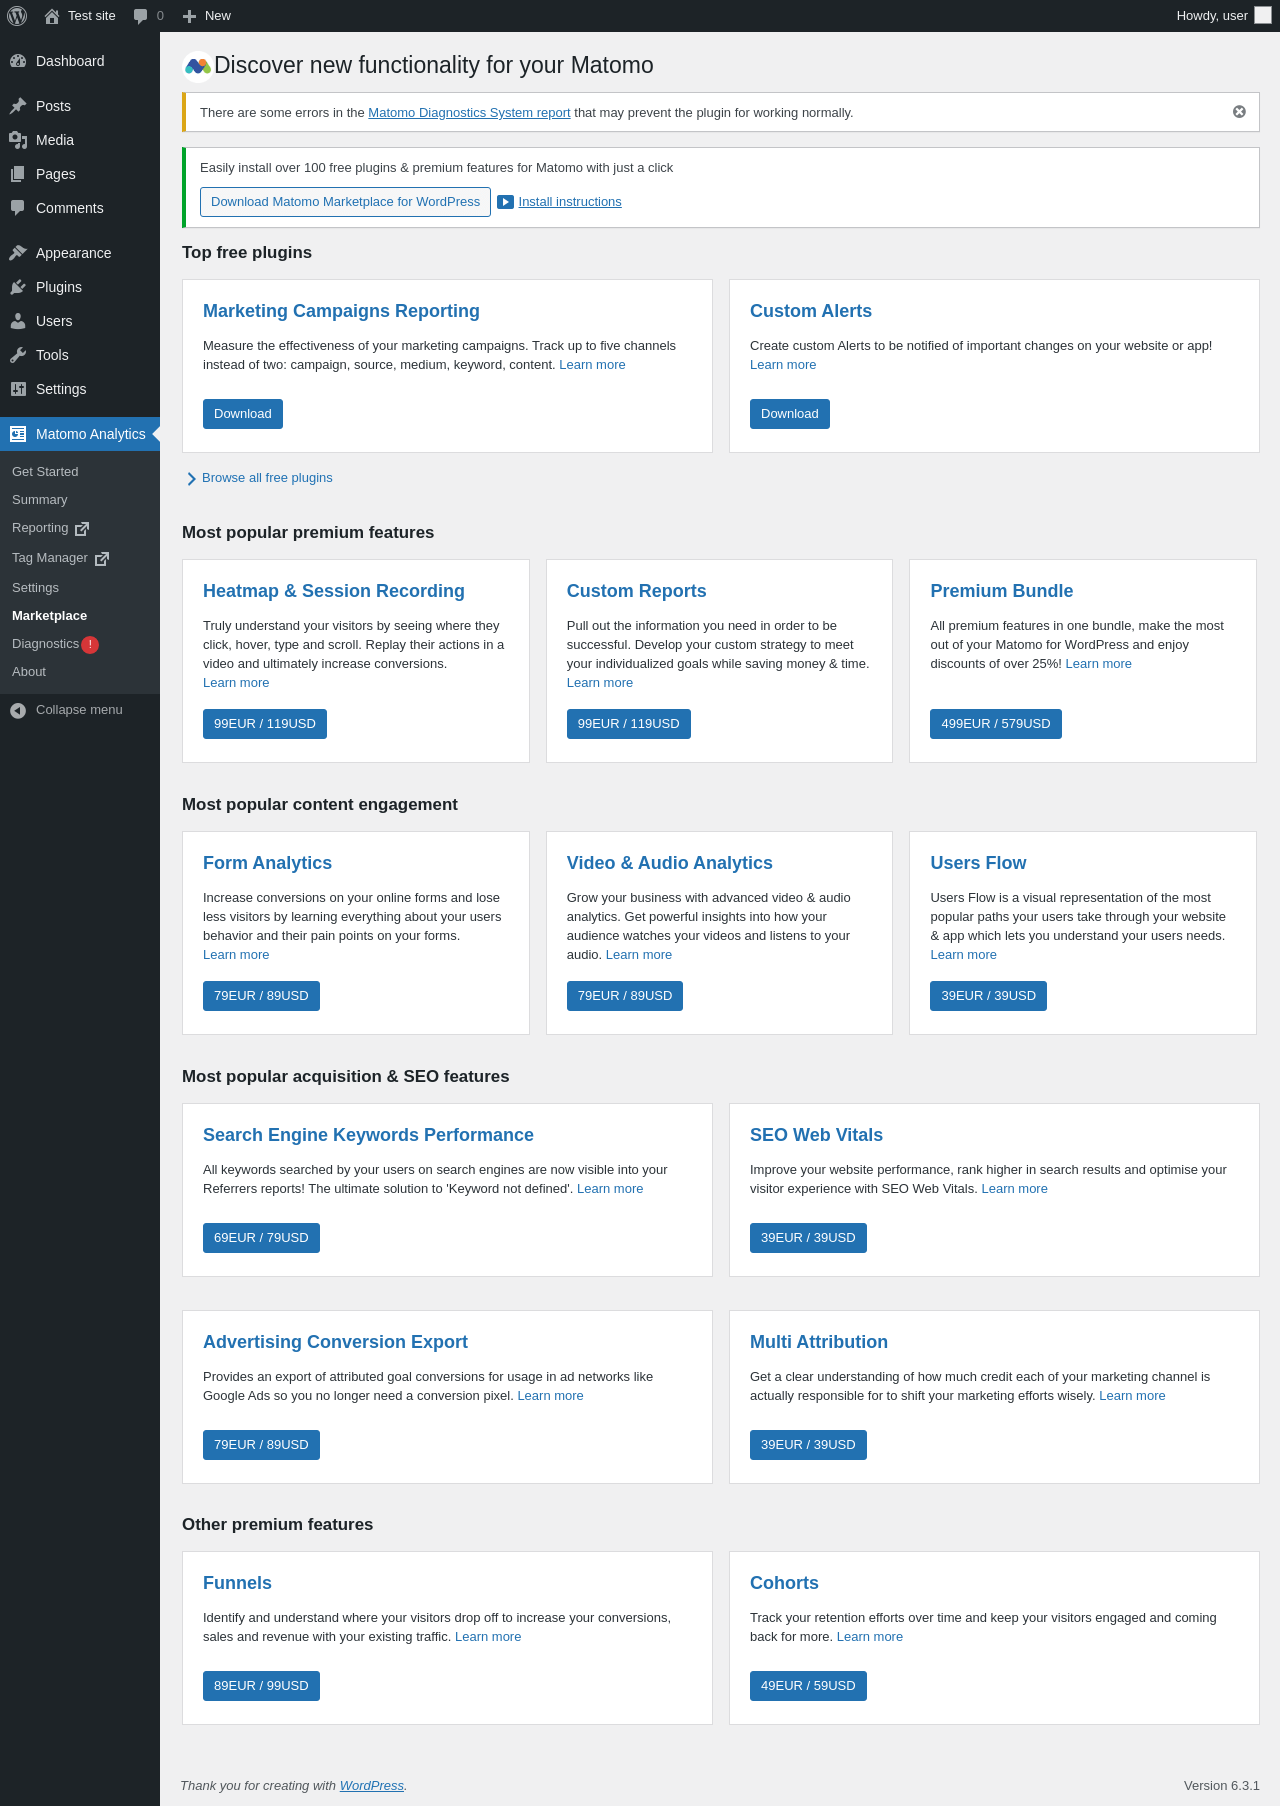Viewport: 1280px width, 1806px height.
Task: Open the Cohorts title link
Action: 784,1583
